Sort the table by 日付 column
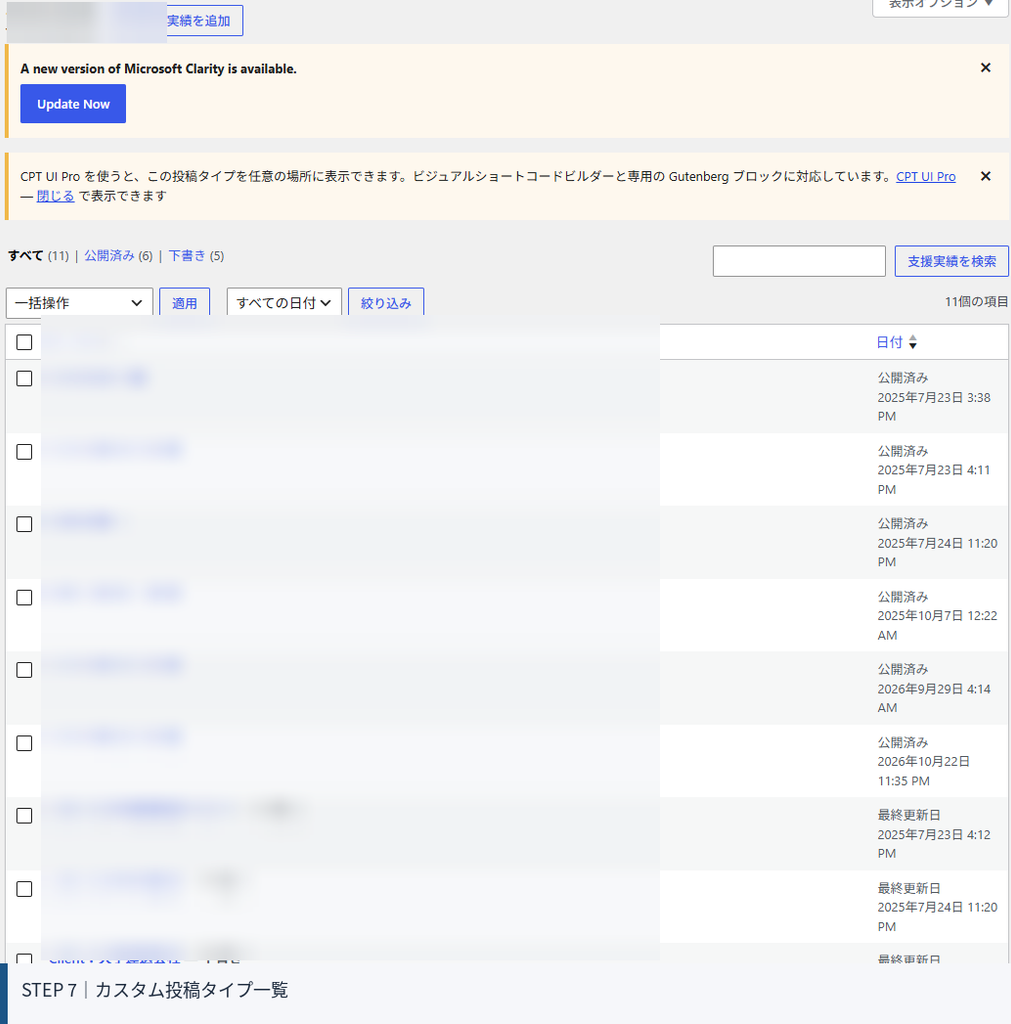 (x=889, y=342)
